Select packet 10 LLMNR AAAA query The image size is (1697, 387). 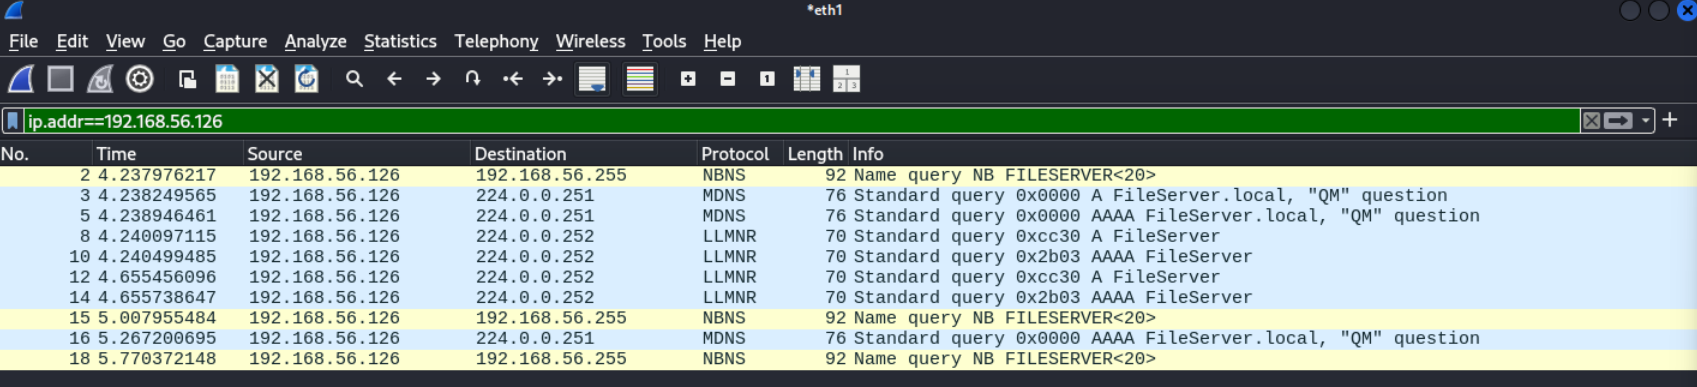coord(848,257)
